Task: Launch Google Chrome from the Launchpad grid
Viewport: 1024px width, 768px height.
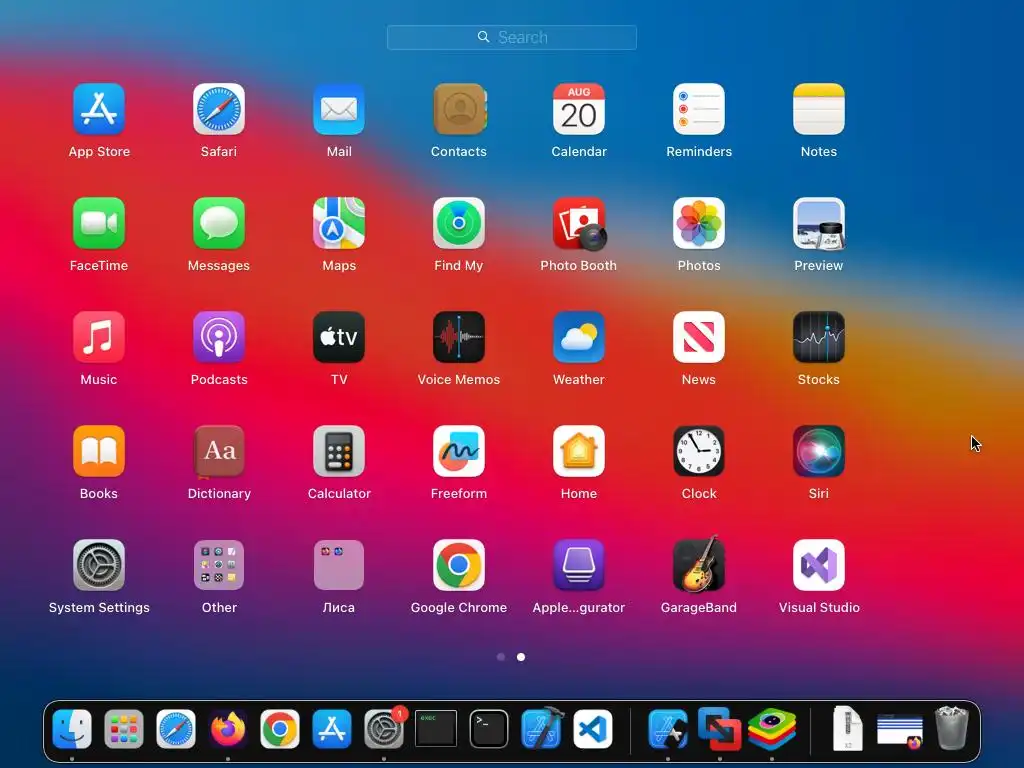Action: [x=459, y=565]
